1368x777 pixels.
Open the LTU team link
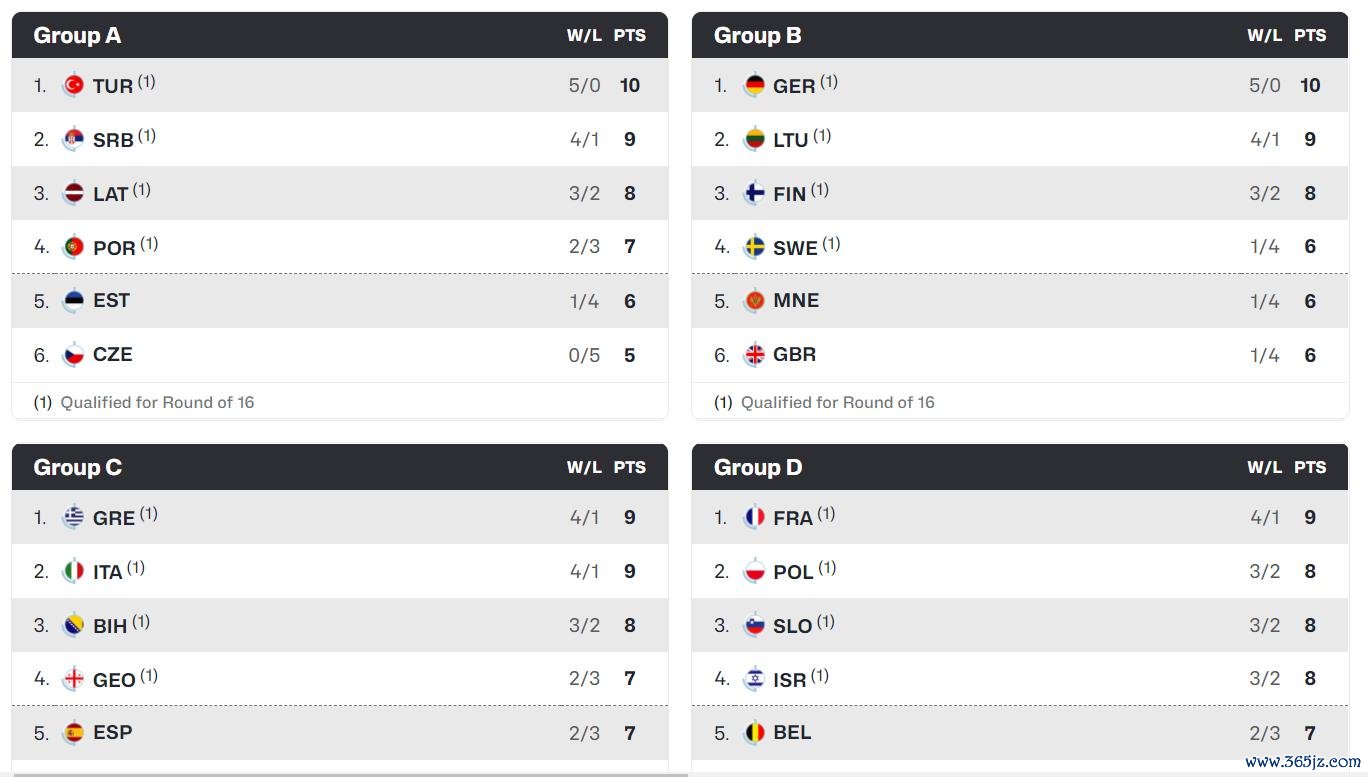pos(790,140)
